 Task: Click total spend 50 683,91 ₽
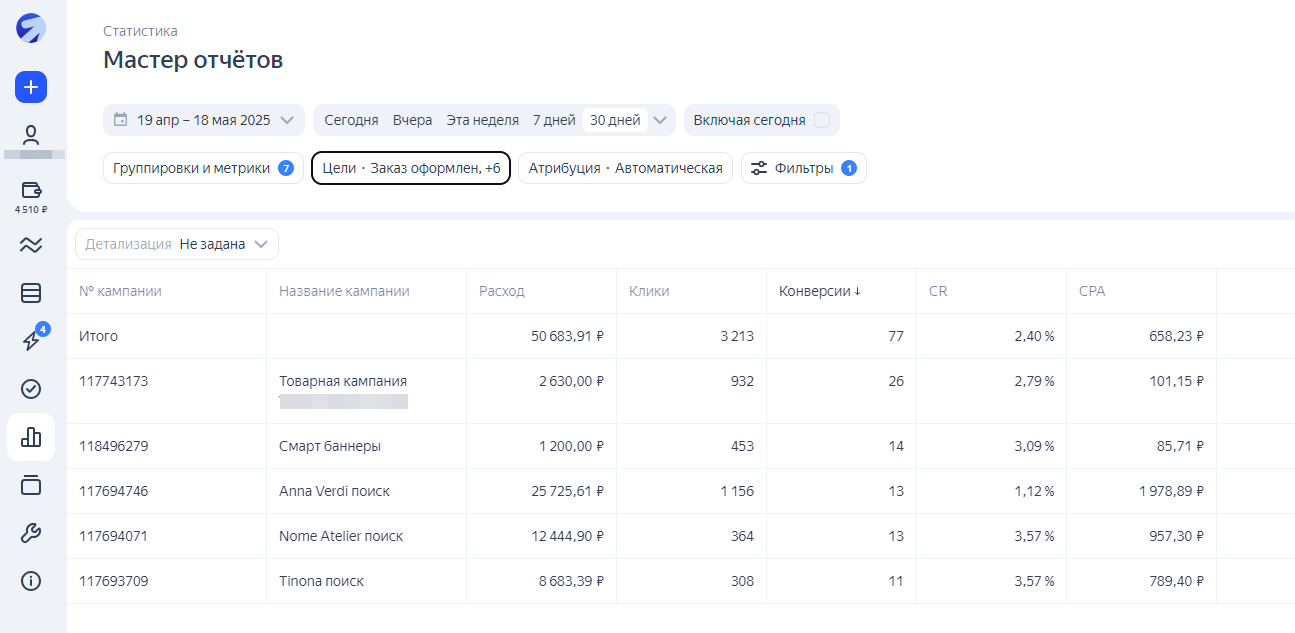point(567,336)
